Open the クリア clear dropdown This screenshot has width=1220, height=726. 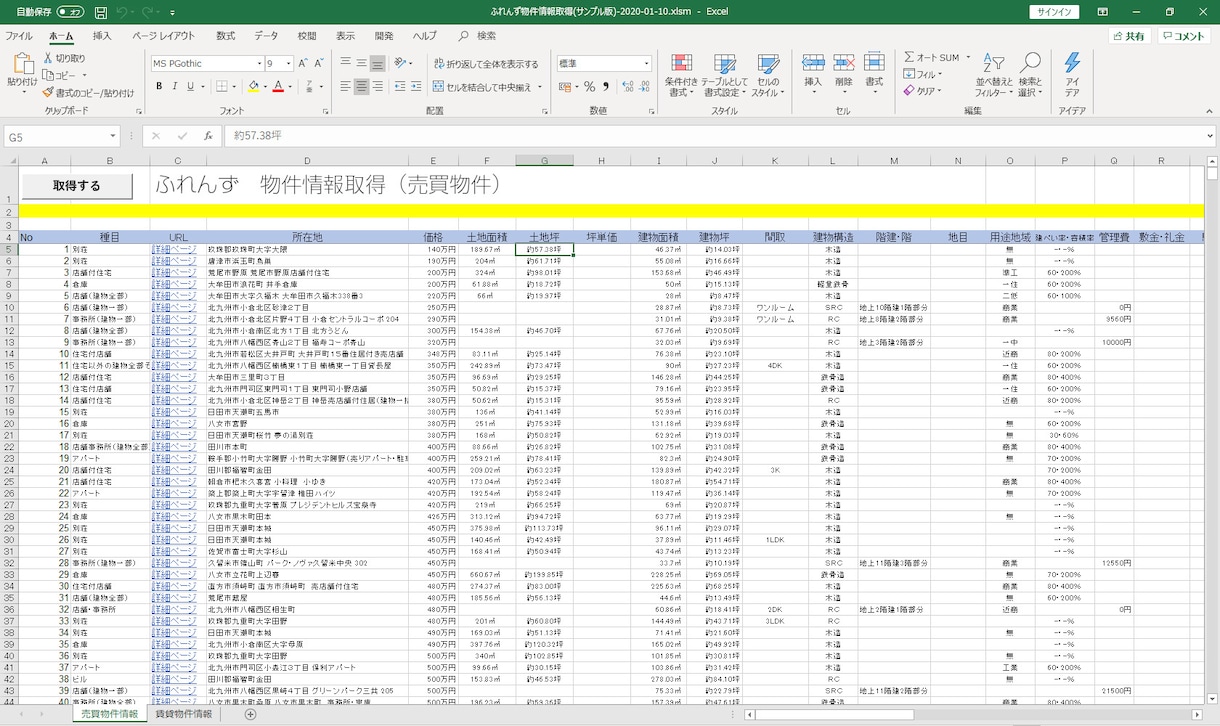(922, 91)
